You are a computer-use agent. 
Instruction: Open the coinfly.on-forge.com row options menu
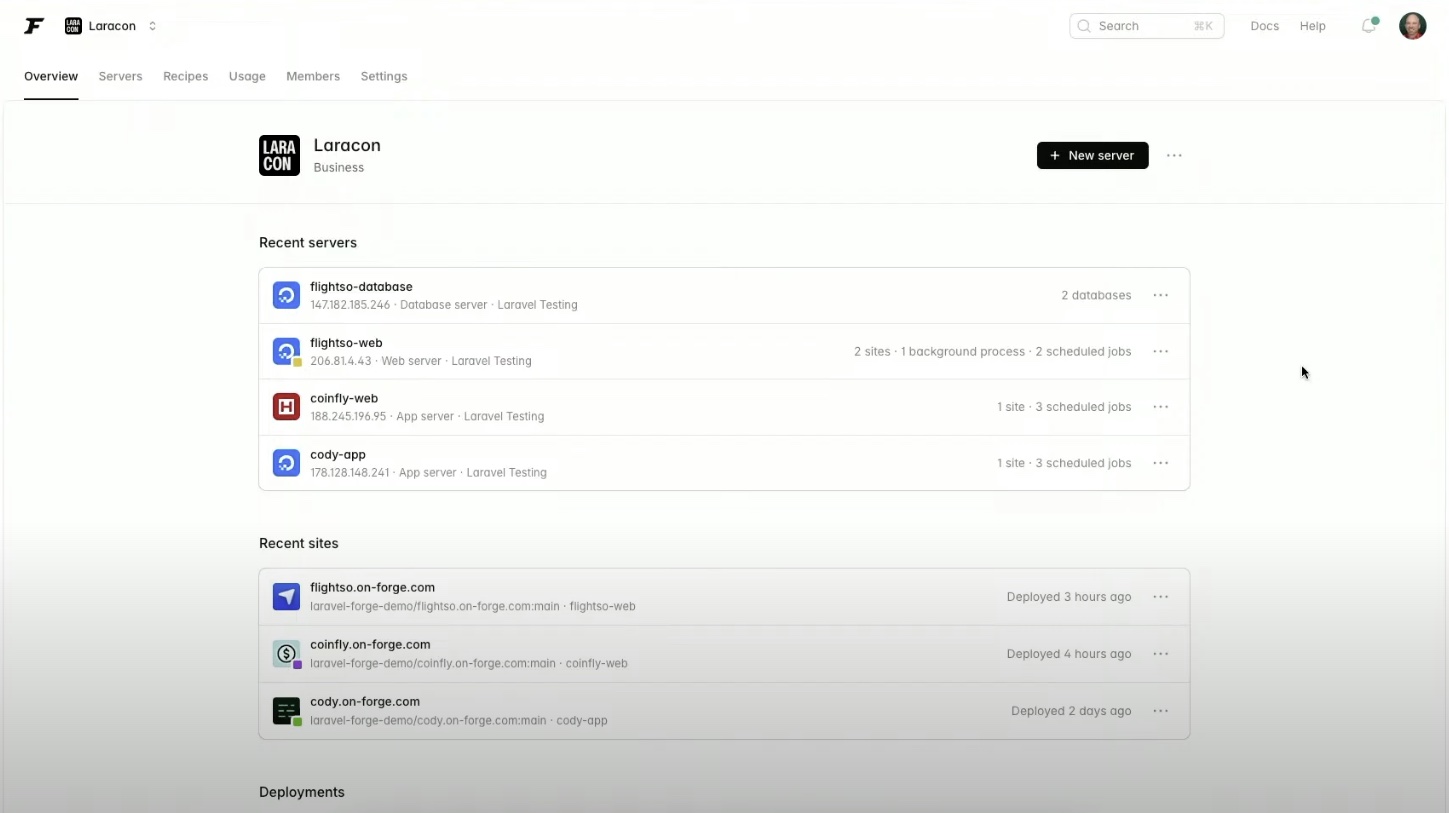[1160, 654]
